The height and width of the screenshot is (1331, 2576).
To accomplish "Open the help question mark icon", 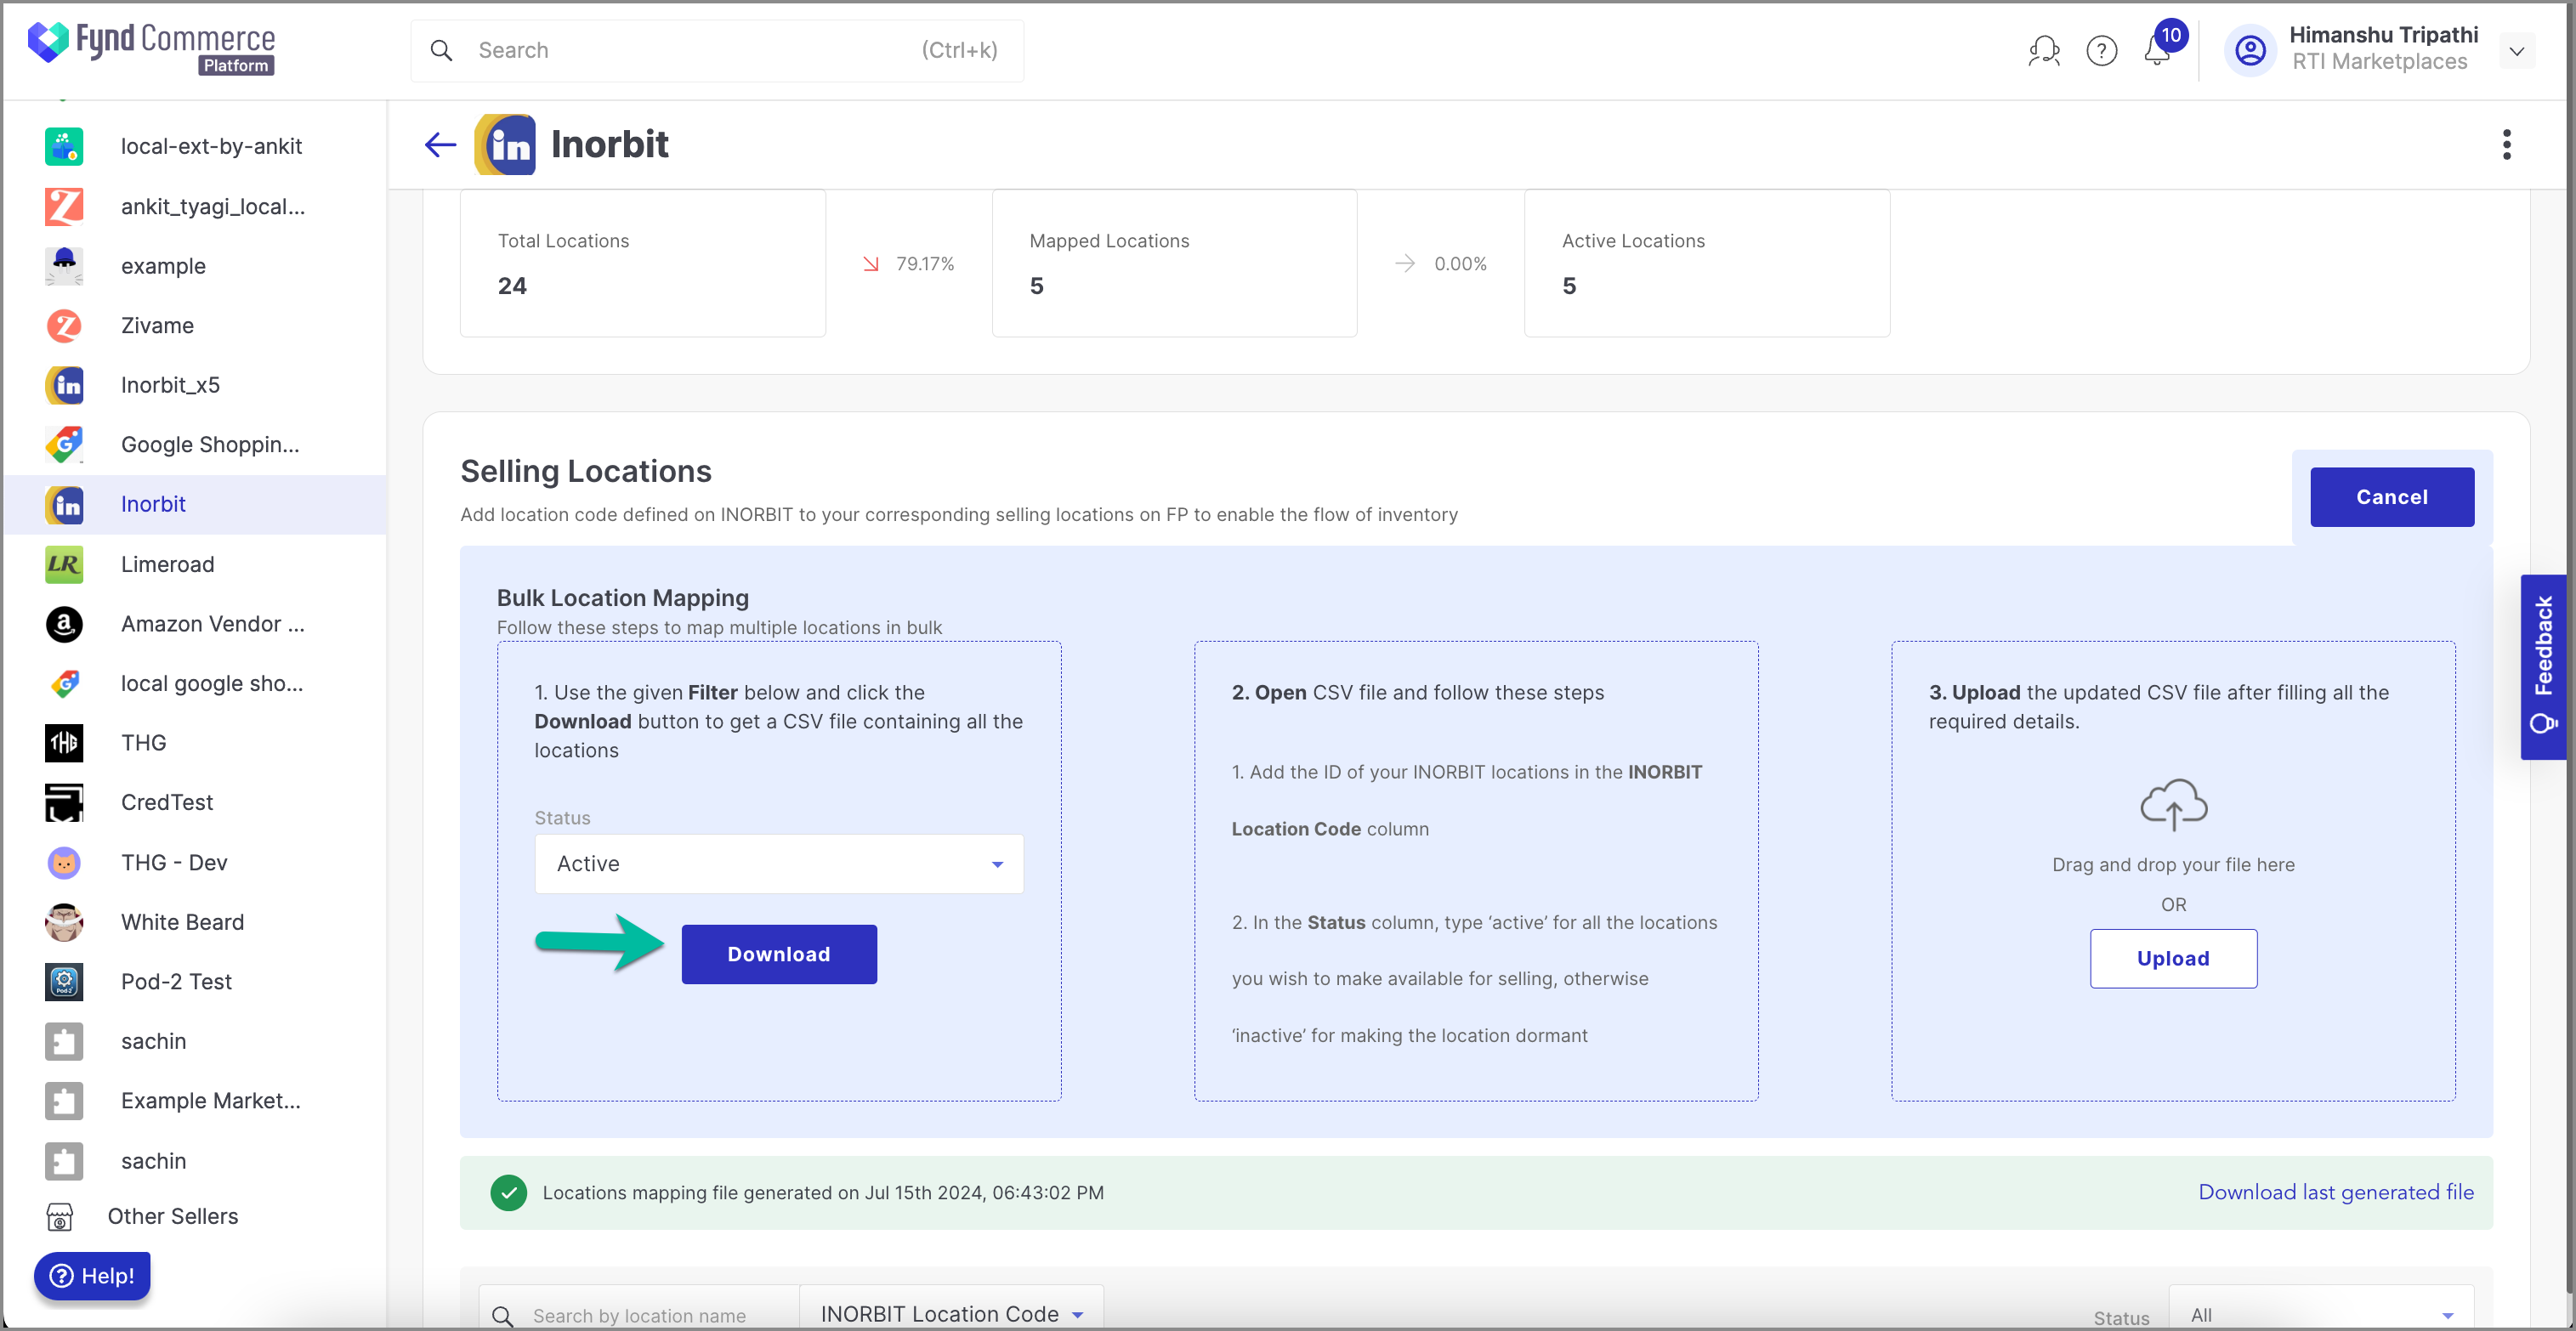I will pyautogui.click(x=2101, y=50).
